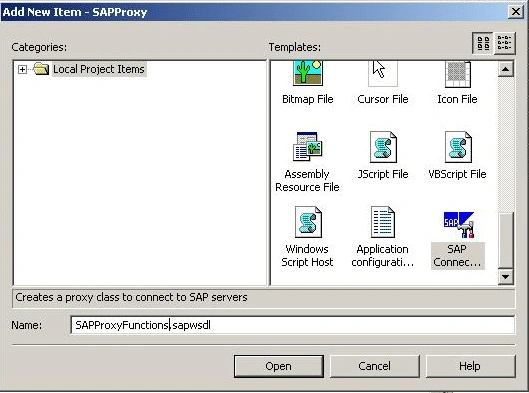This screenshot has height=393, width=529.
Task: Pick the Windows Script Host icon
Action: point(308,222)
